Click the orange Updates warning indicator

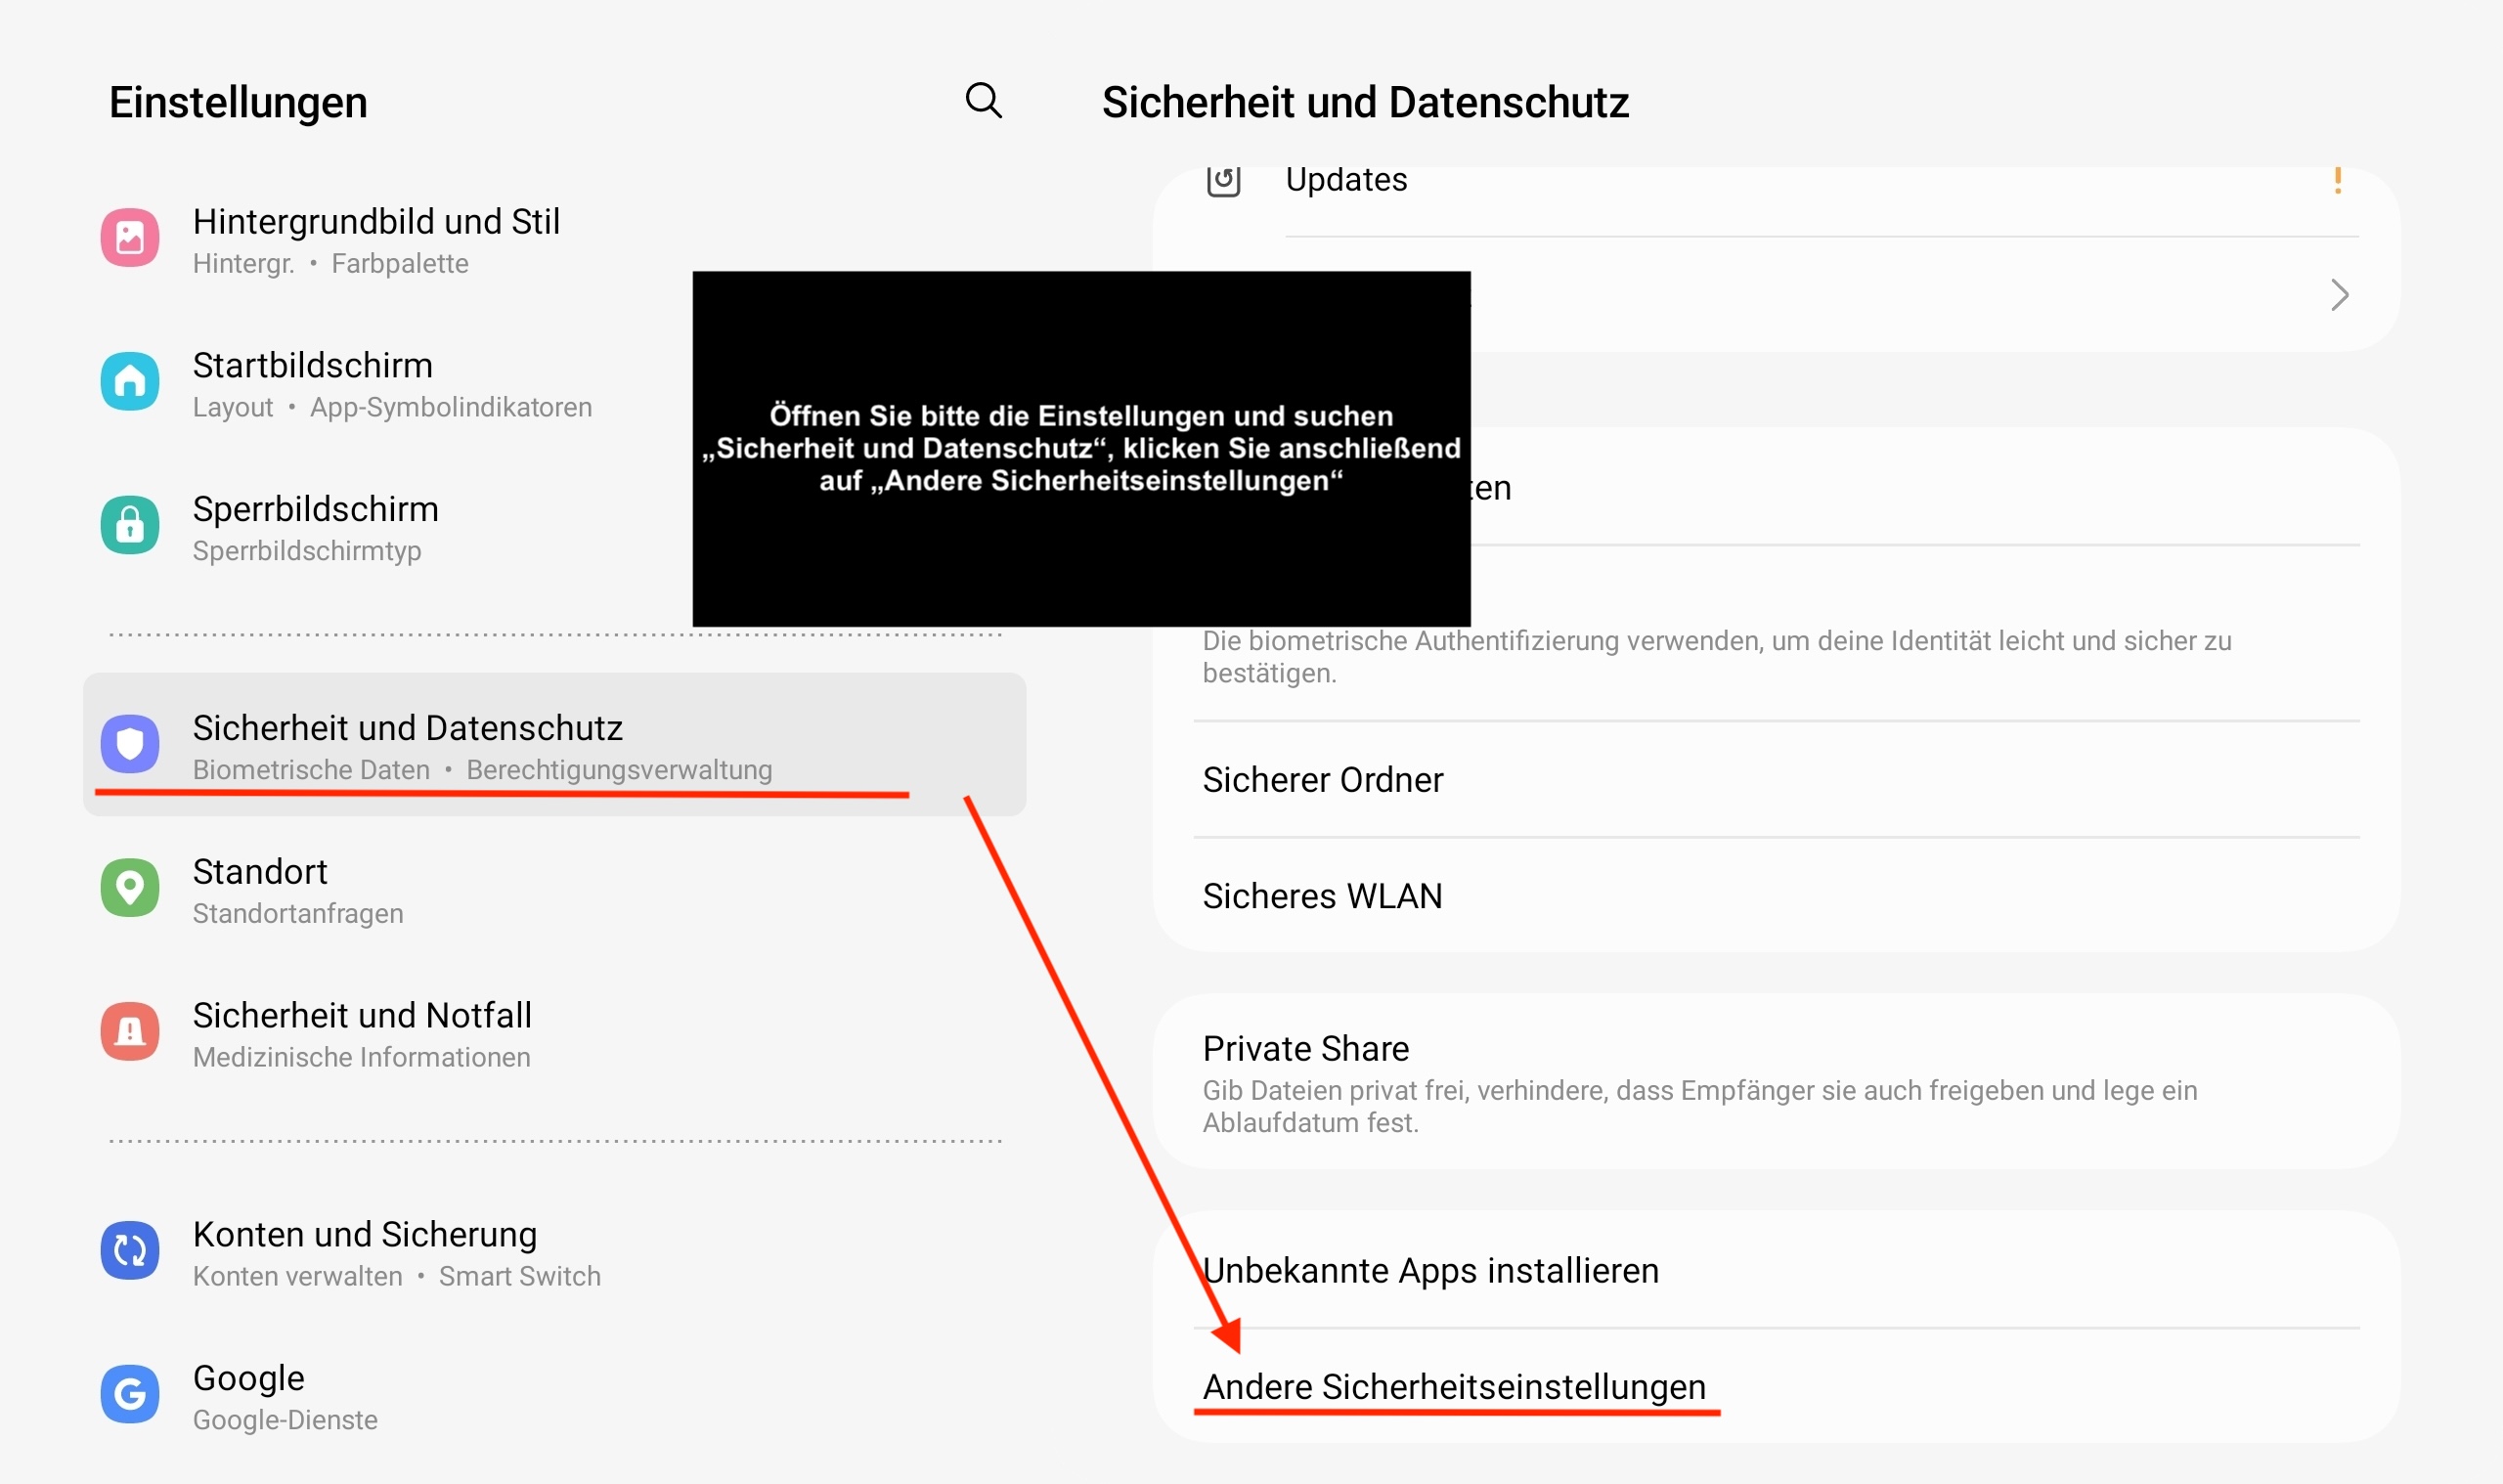pyautogui.click(x=2337, y=180)
